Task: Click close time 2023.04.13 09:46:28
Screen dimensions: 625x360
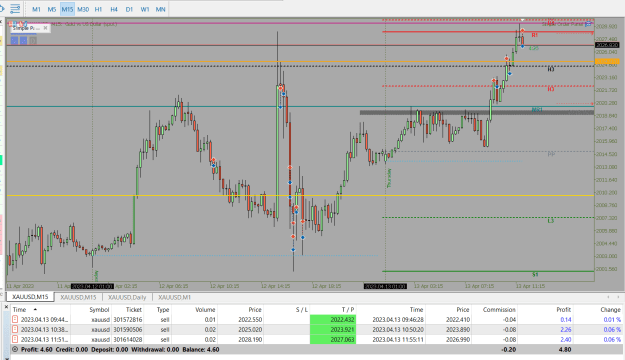Action: tap(398, 320)
